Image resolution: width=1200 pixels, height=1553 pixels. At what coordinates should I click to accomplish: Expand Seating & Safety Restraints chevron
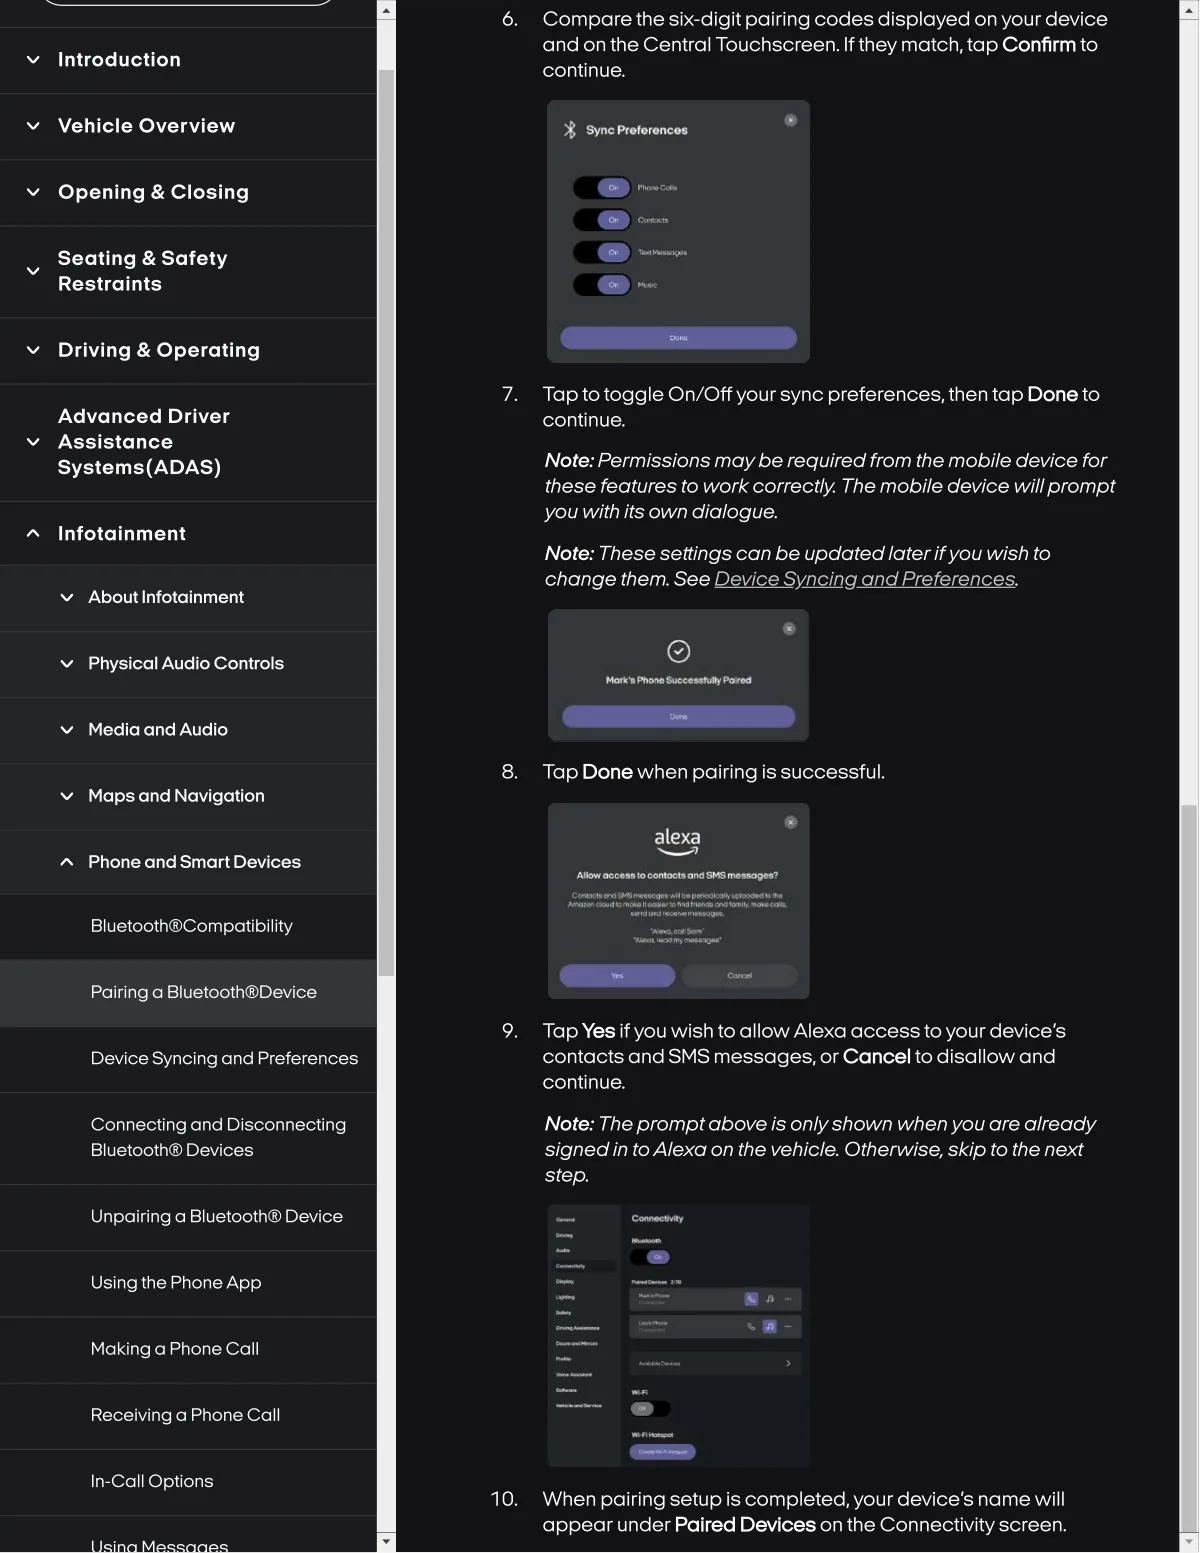click(33, 271)
